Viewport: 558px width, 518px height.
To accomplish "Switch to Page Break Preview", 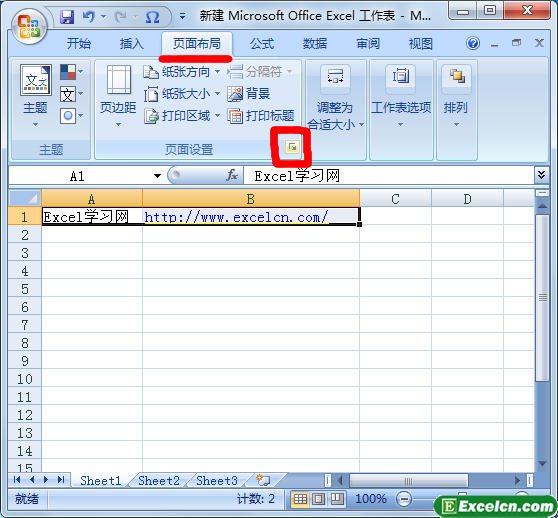I will [337, 499].
